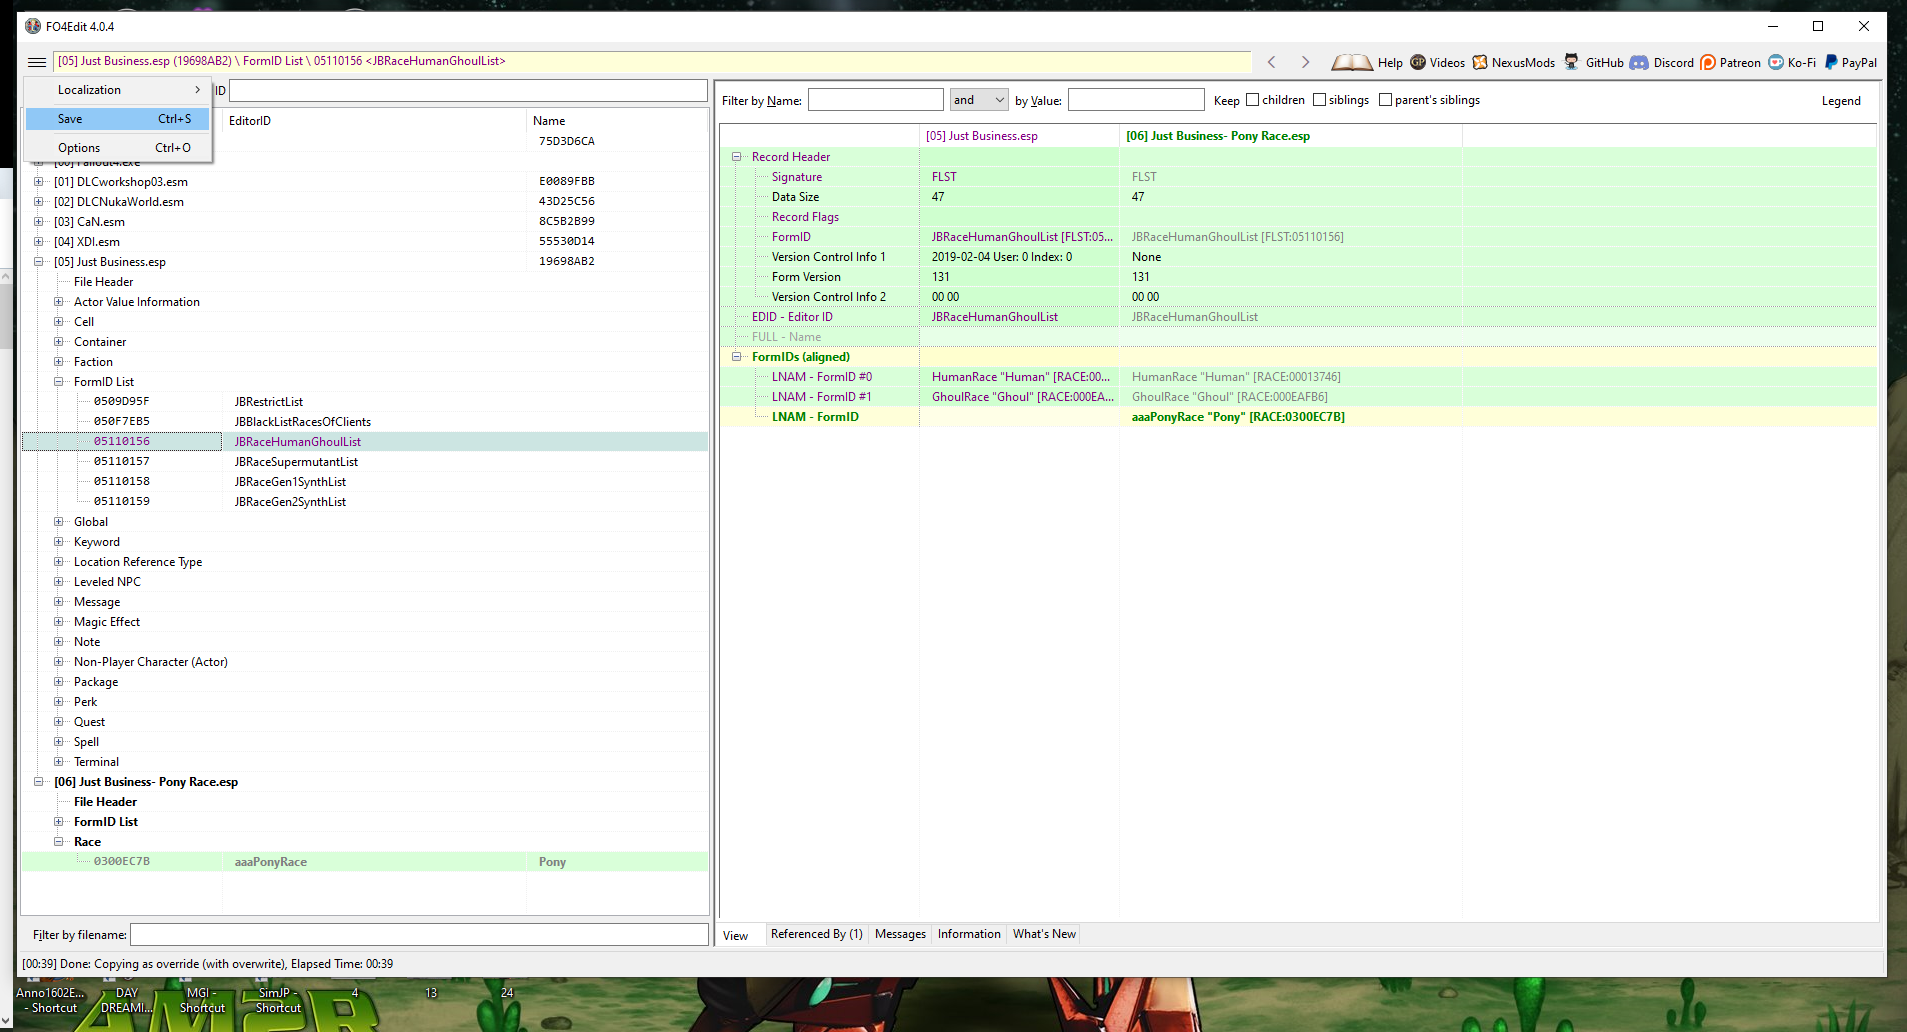Viewport: 1907px width, 1032px height.
Task: Switch to the View tab
Action: tap(736, 936)
